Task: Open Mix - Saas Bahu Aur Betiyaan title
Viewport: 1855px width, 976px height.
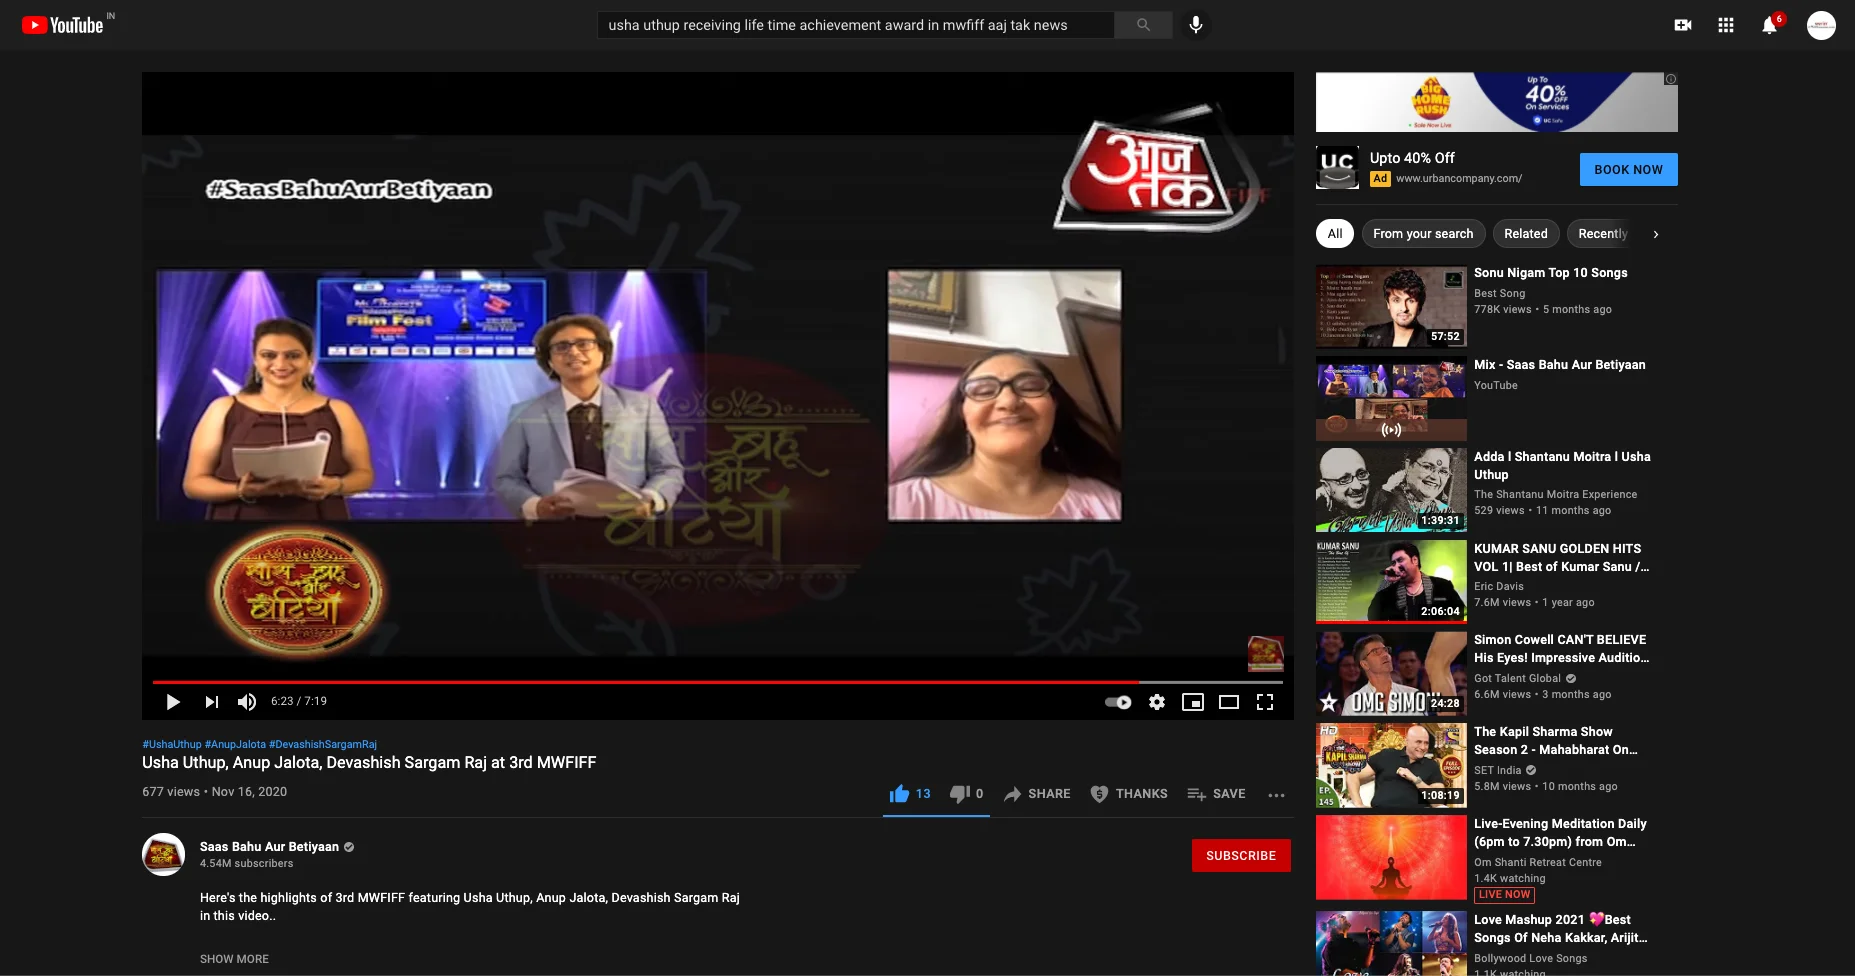Action: coord(1559,365)
